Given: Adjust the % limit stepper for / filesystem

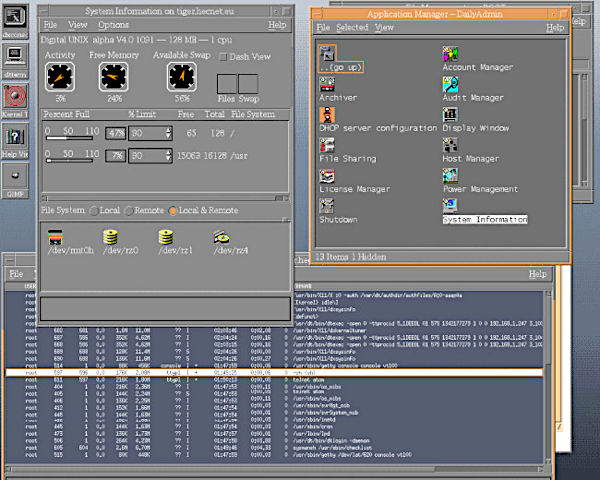Looking at the screenshot, I should pyautogui.click(x=168, y=133).
